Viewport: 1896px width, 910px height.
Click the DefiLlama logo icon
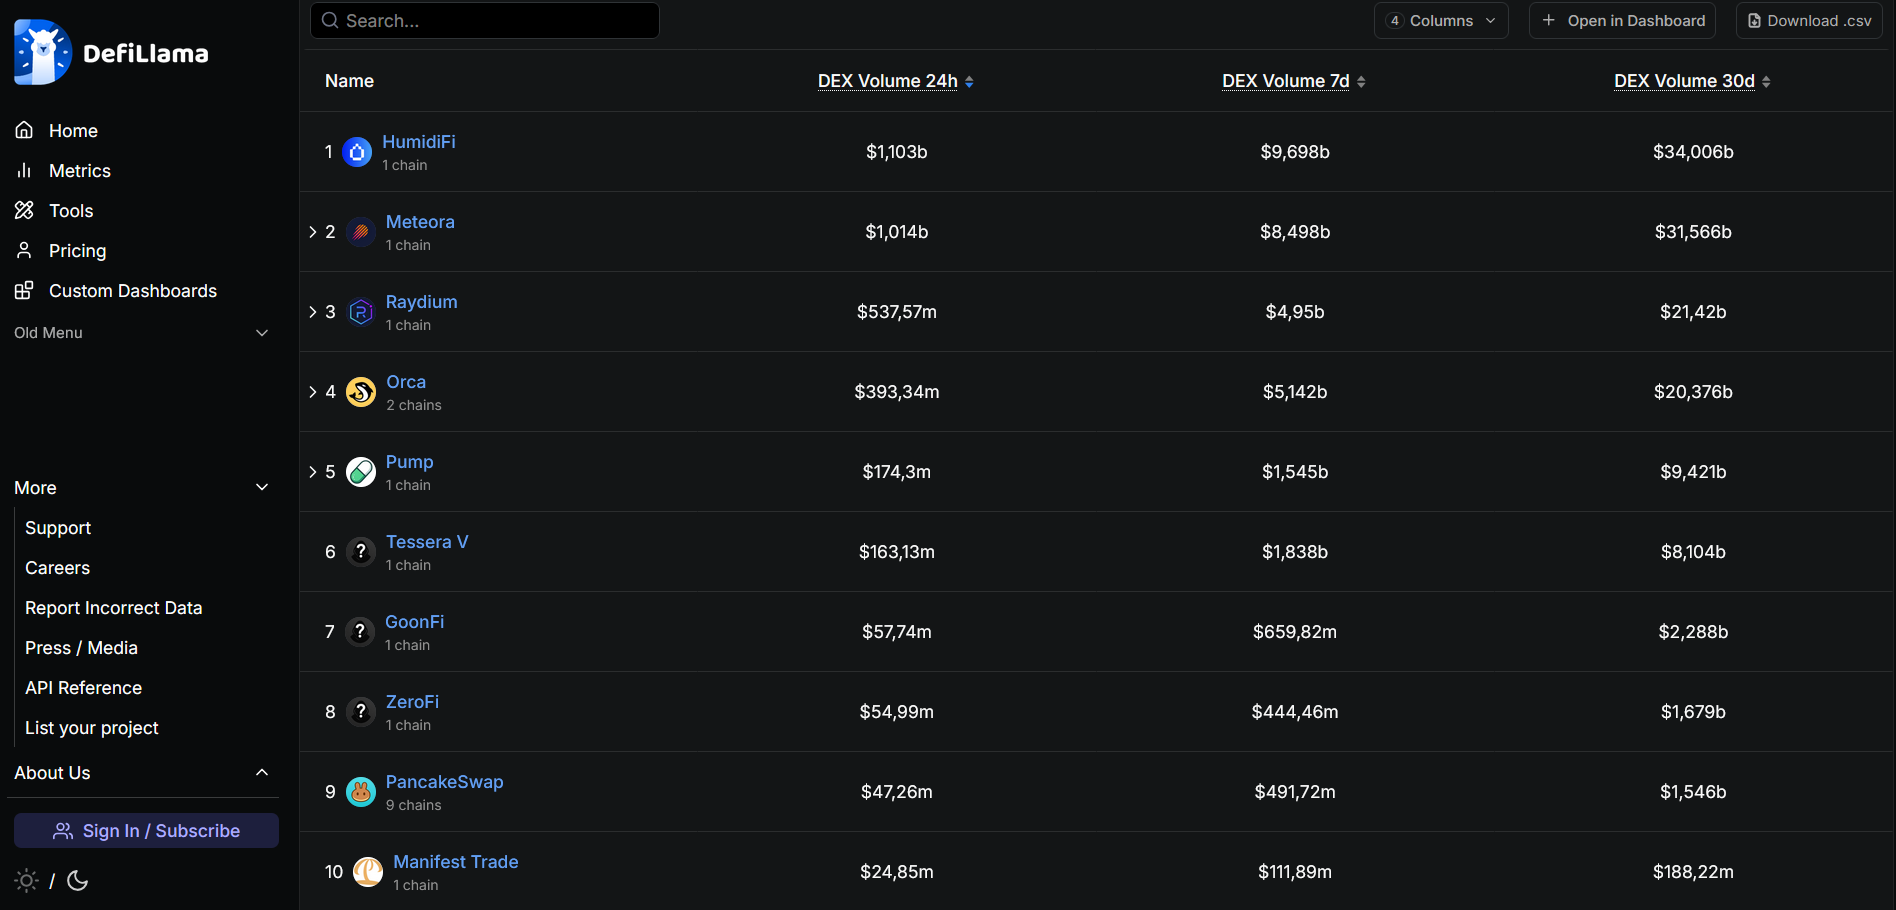coord(43,53)
